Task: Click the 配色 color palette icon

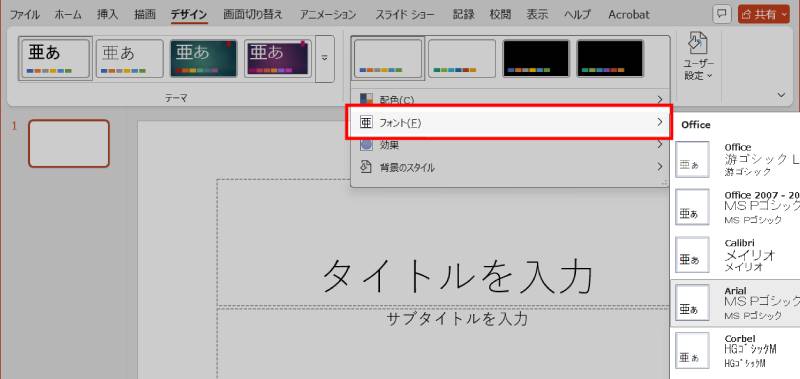Action: tap(366, 98)
